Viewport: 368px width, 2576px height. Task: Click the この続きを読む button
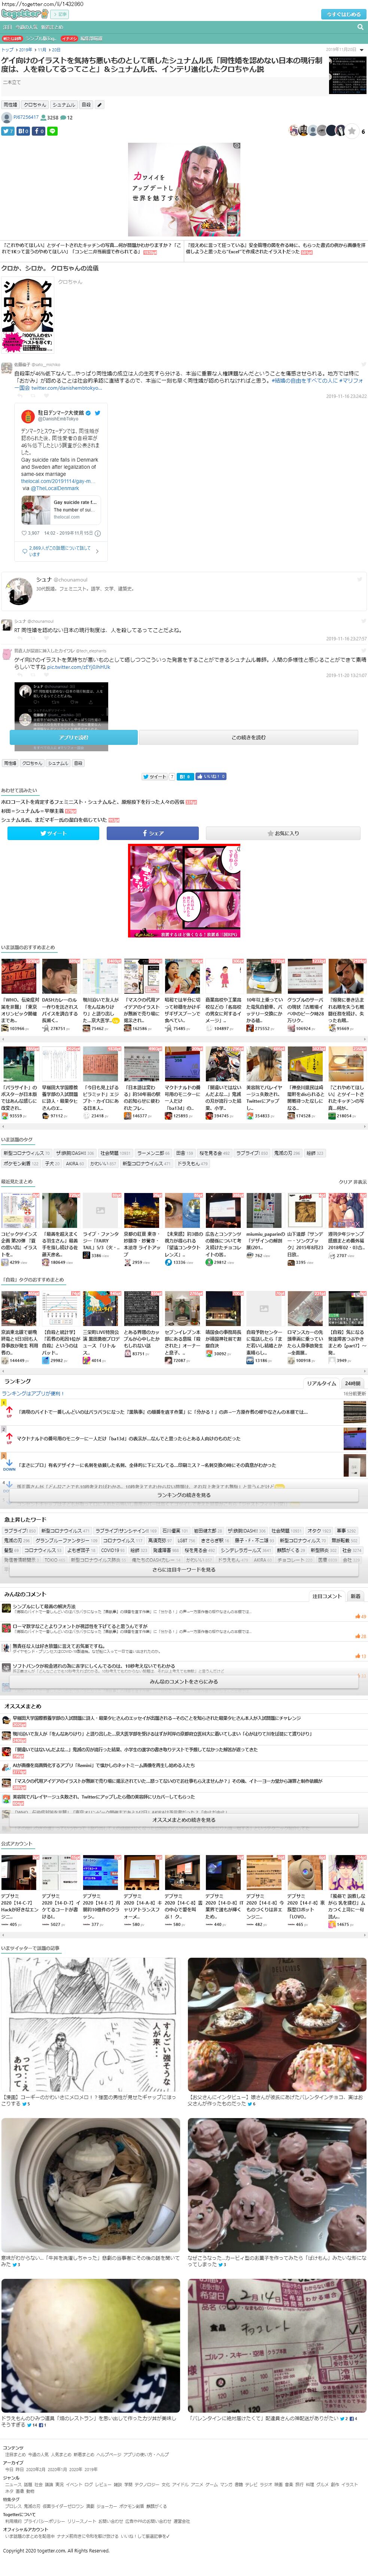[248, 737]
